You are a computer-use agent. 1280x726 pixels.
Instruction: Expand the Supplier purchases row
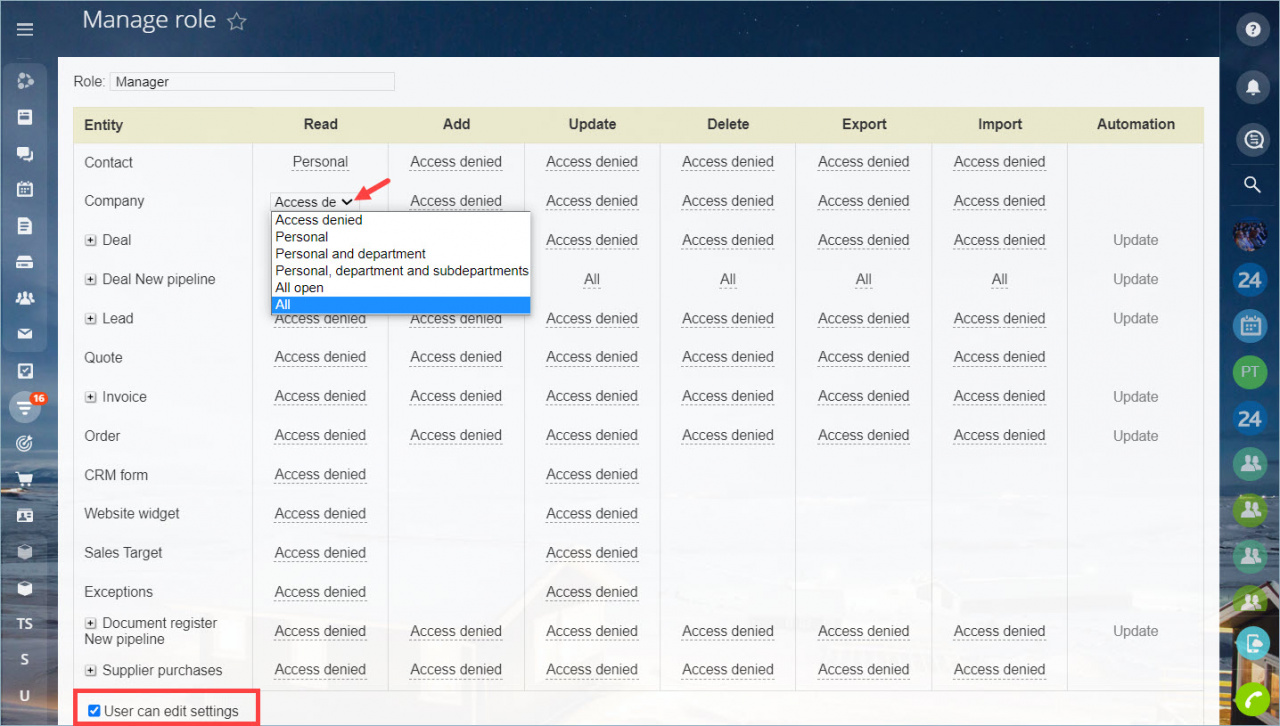point(90,670)
